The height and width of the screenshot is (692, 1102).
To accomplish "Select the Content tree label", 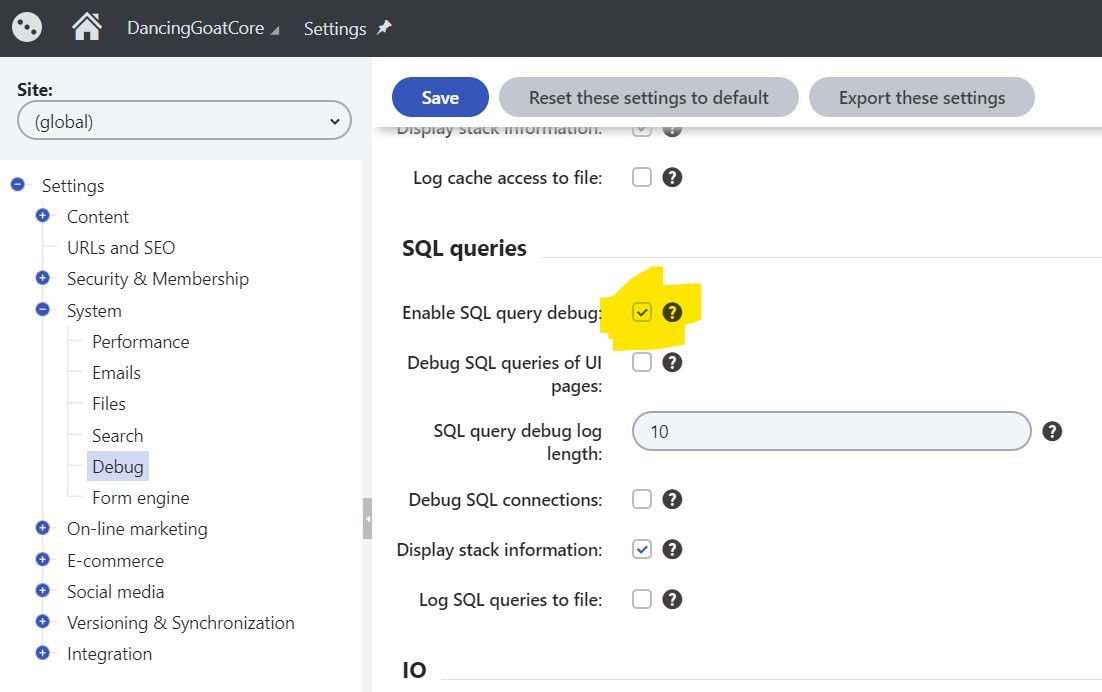I will click(x=98, y=217).
